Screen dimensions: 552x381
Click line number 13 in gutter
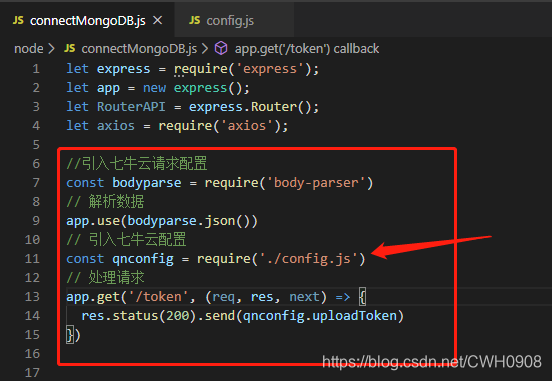pos(32,297)
